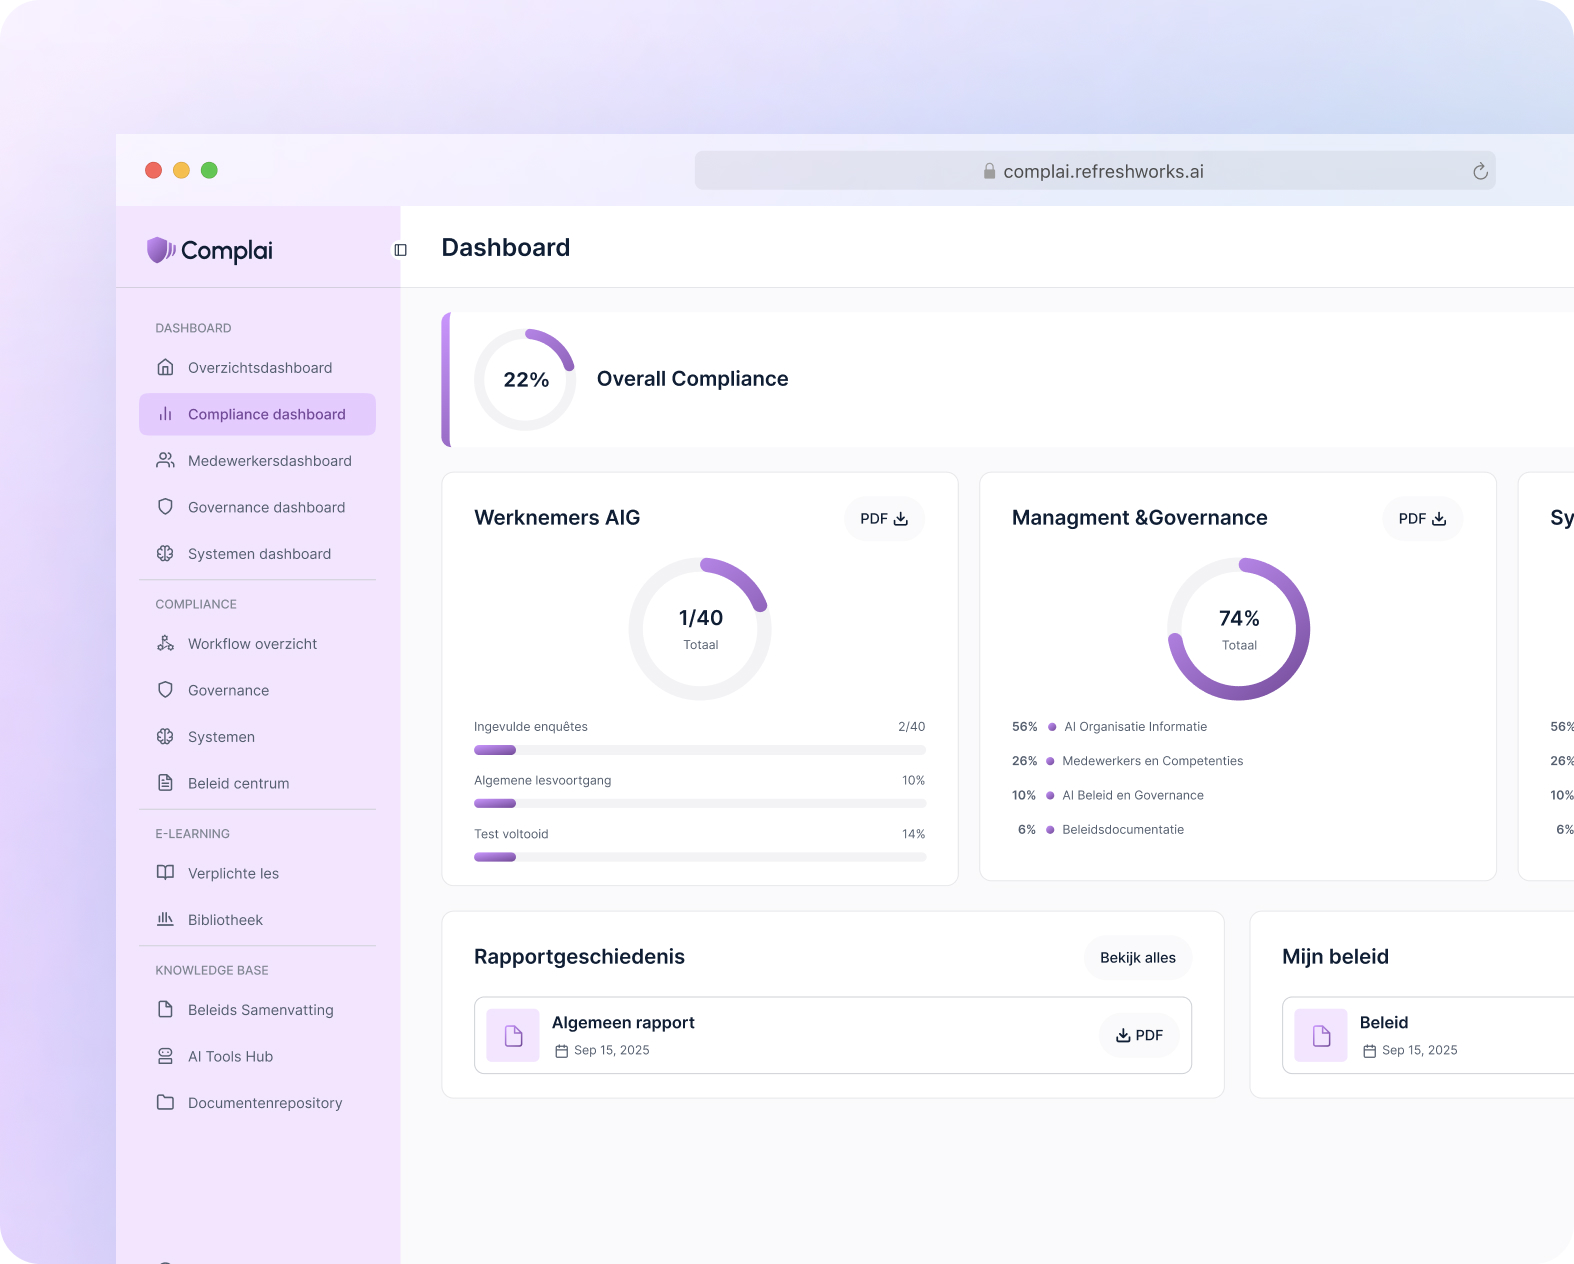Click the brain icon beside Systemen dashboard

[x=166, y=554]
